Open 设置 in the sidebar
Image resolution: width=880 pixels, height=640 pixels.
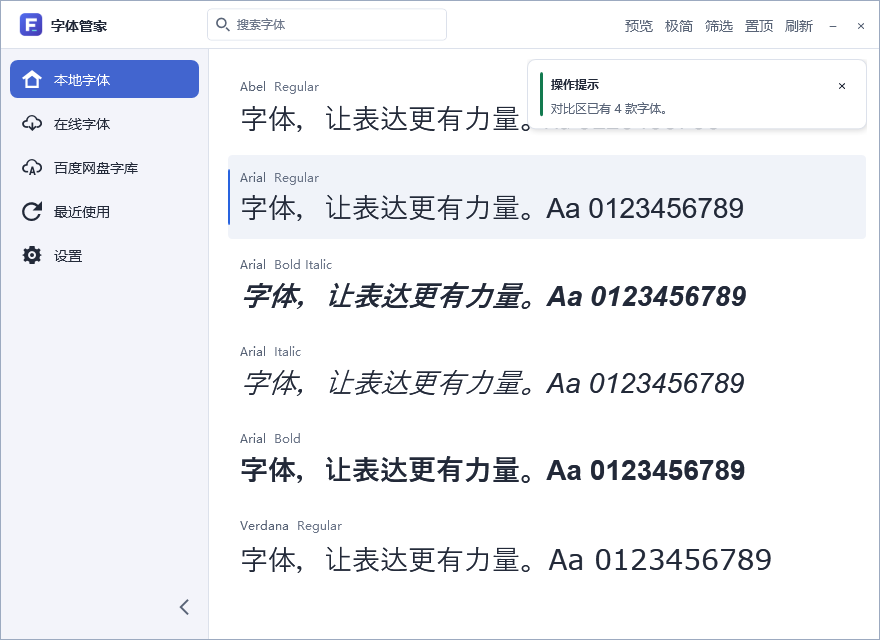(x=104, y=255)
